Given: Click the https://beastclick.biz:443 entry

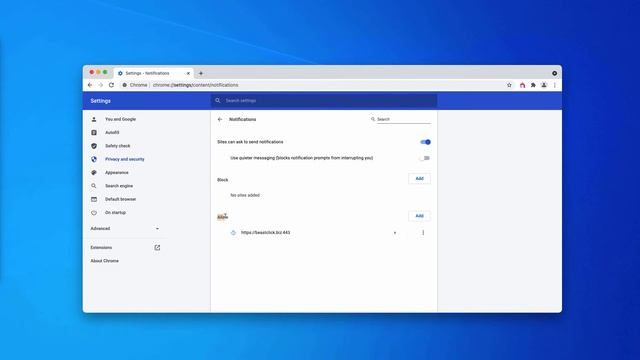Looking at the screenshot, I should (265, 233).
